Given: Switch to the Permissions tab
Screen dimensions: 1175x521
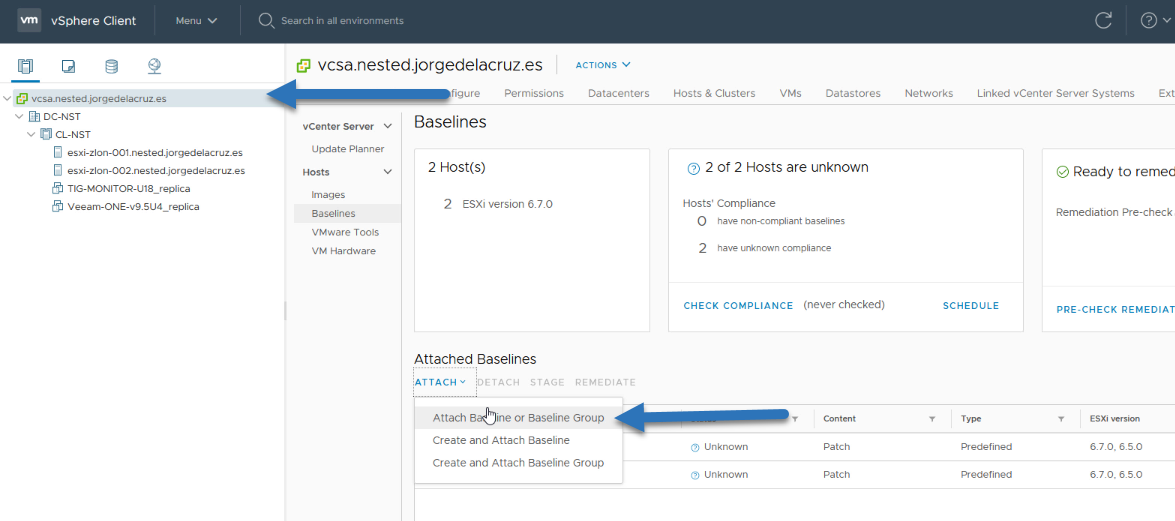Looking at the screenshot, I should tap(534, 93).
